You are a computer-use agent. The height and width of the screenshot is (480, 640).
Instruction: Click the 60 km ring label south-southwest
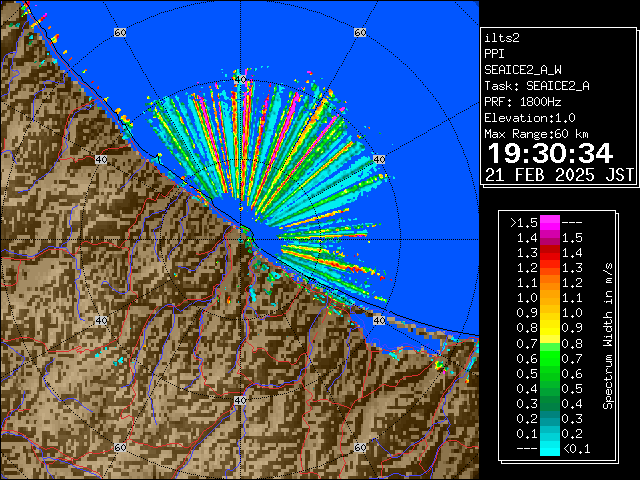(x=120, y=448)
